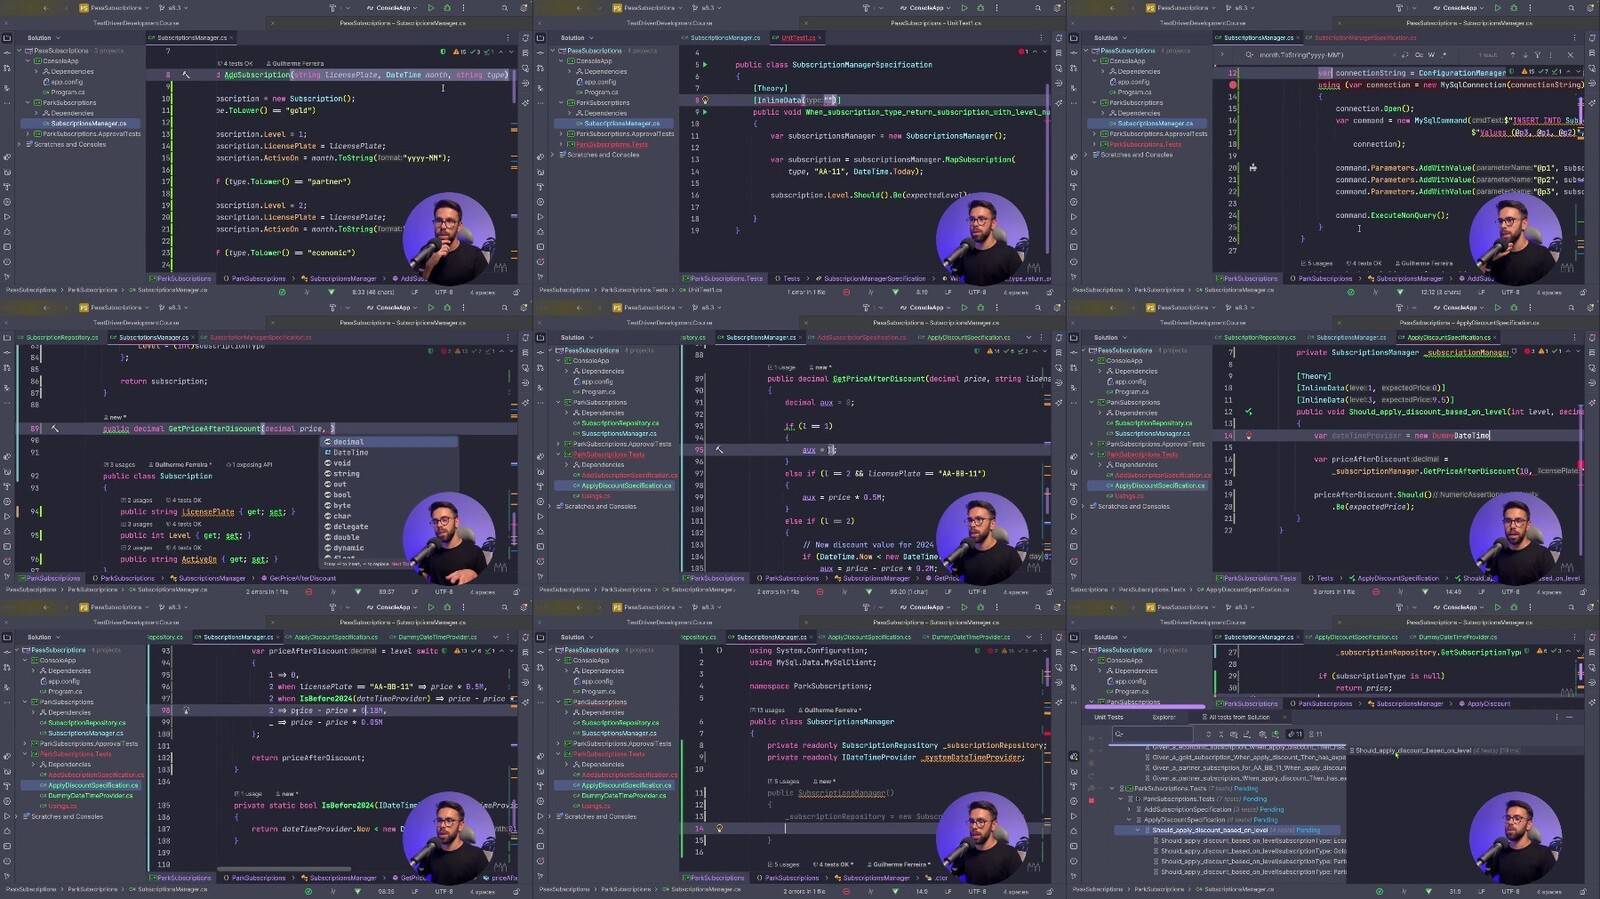Screen dimensions: 1600x899
Task: Open Run tool window icon in AddSubscription frame
Action: [x=7, y=216]
